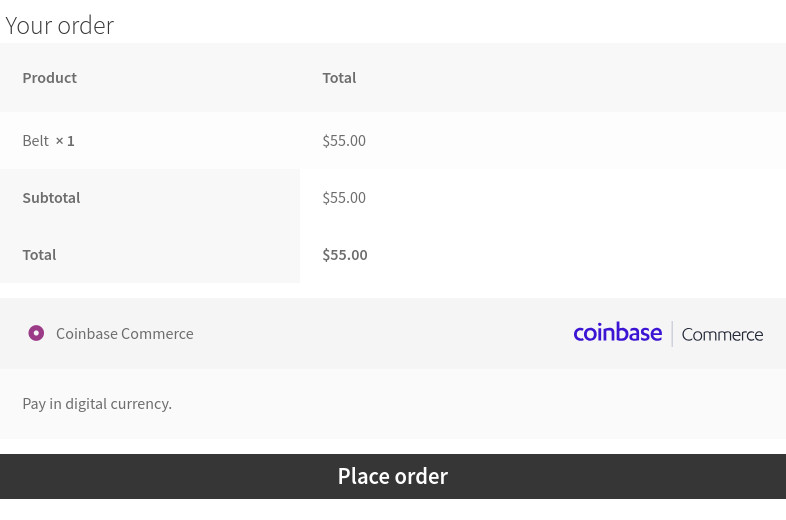Click the bold order total $55.00

[x=345, y=255]
